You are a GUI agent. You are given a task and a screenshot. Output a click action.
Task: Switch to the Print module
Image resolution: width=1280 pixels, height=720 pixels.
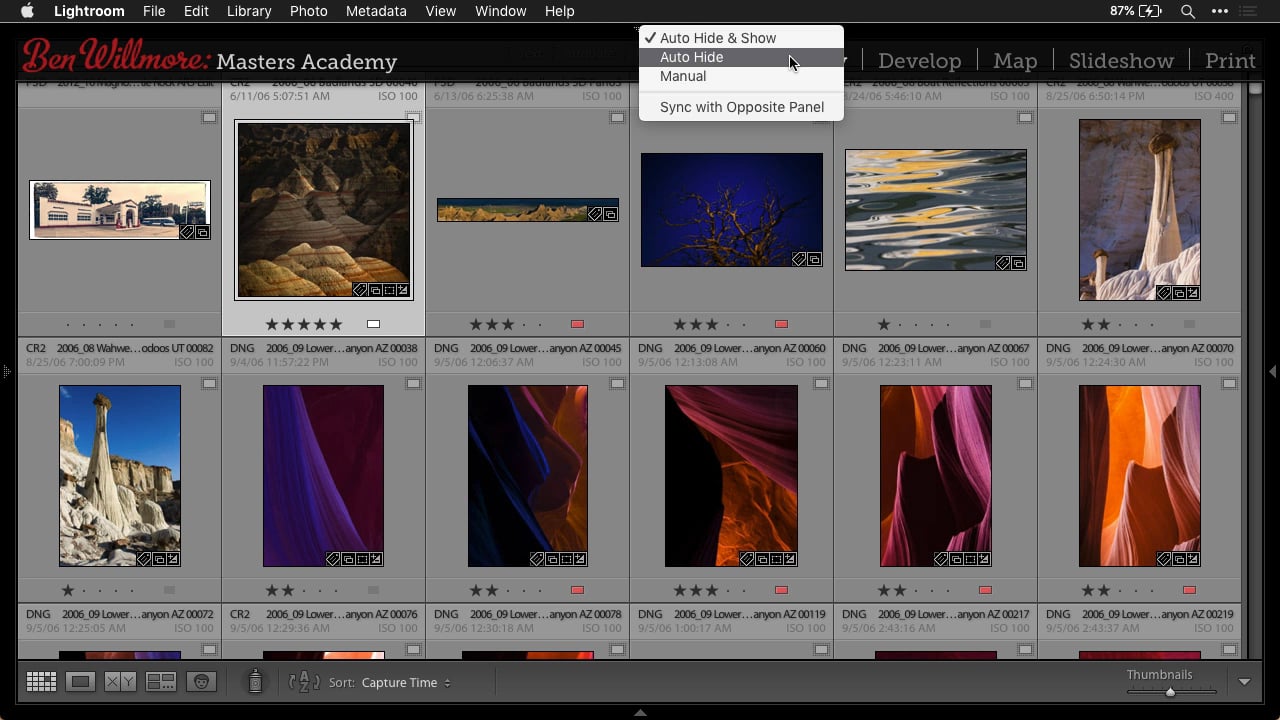1230,61
